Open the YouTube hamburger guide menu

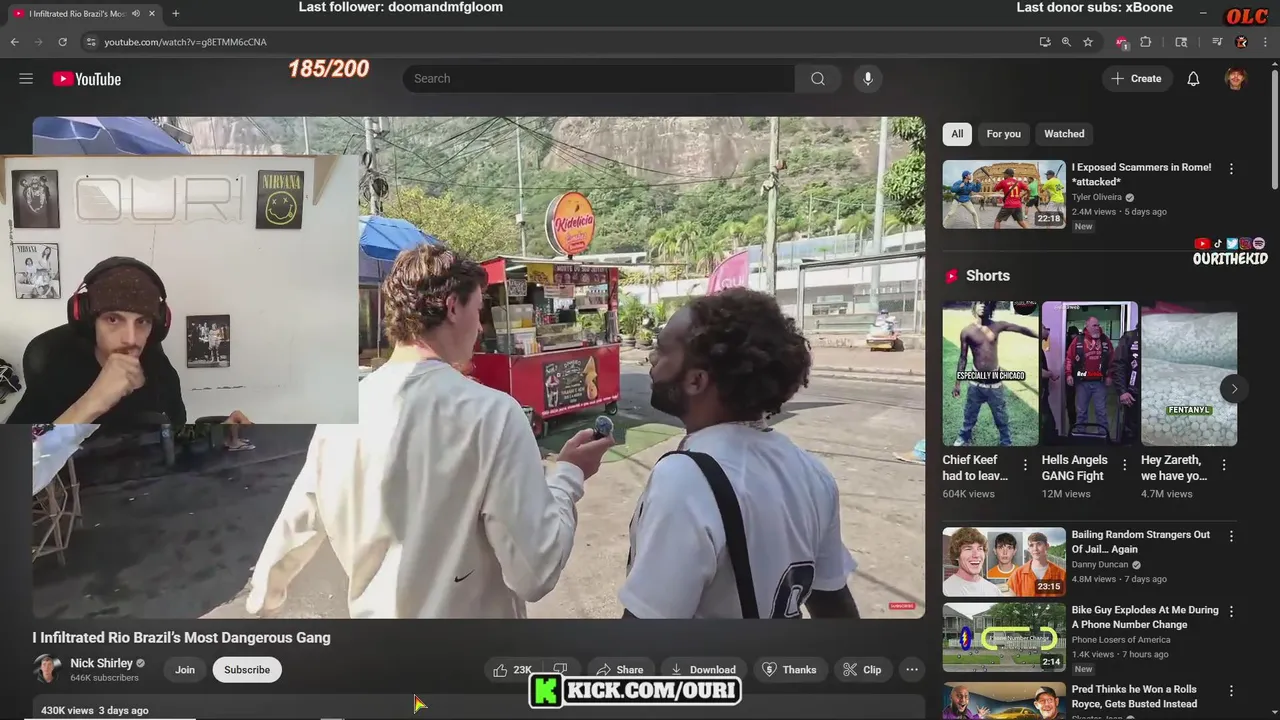point(26,79)
